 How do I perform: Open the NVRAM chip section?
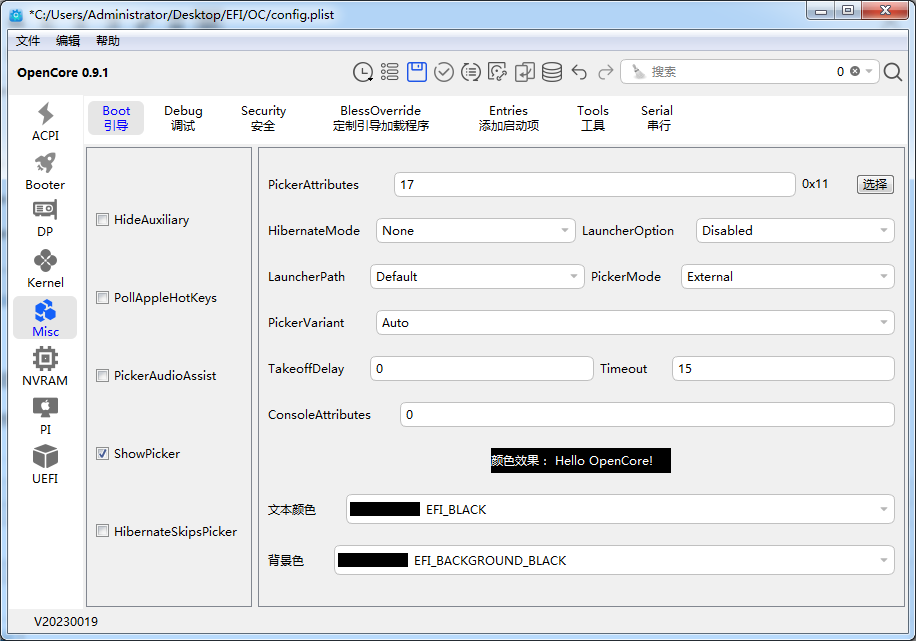pyautogui.click(x=45, y=366)
